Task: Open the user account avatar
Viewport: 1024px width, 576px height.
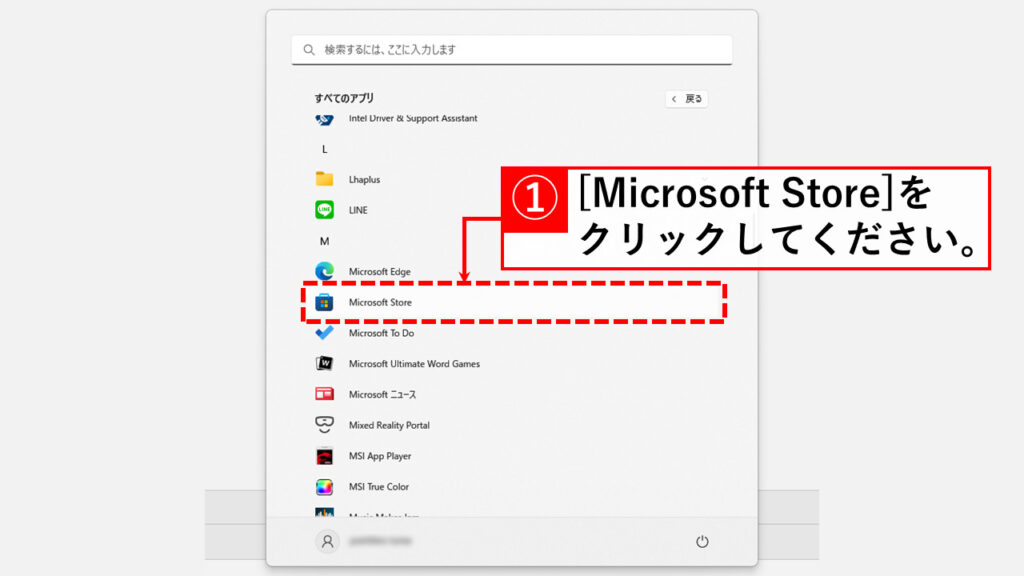Action: coord(326,541)
